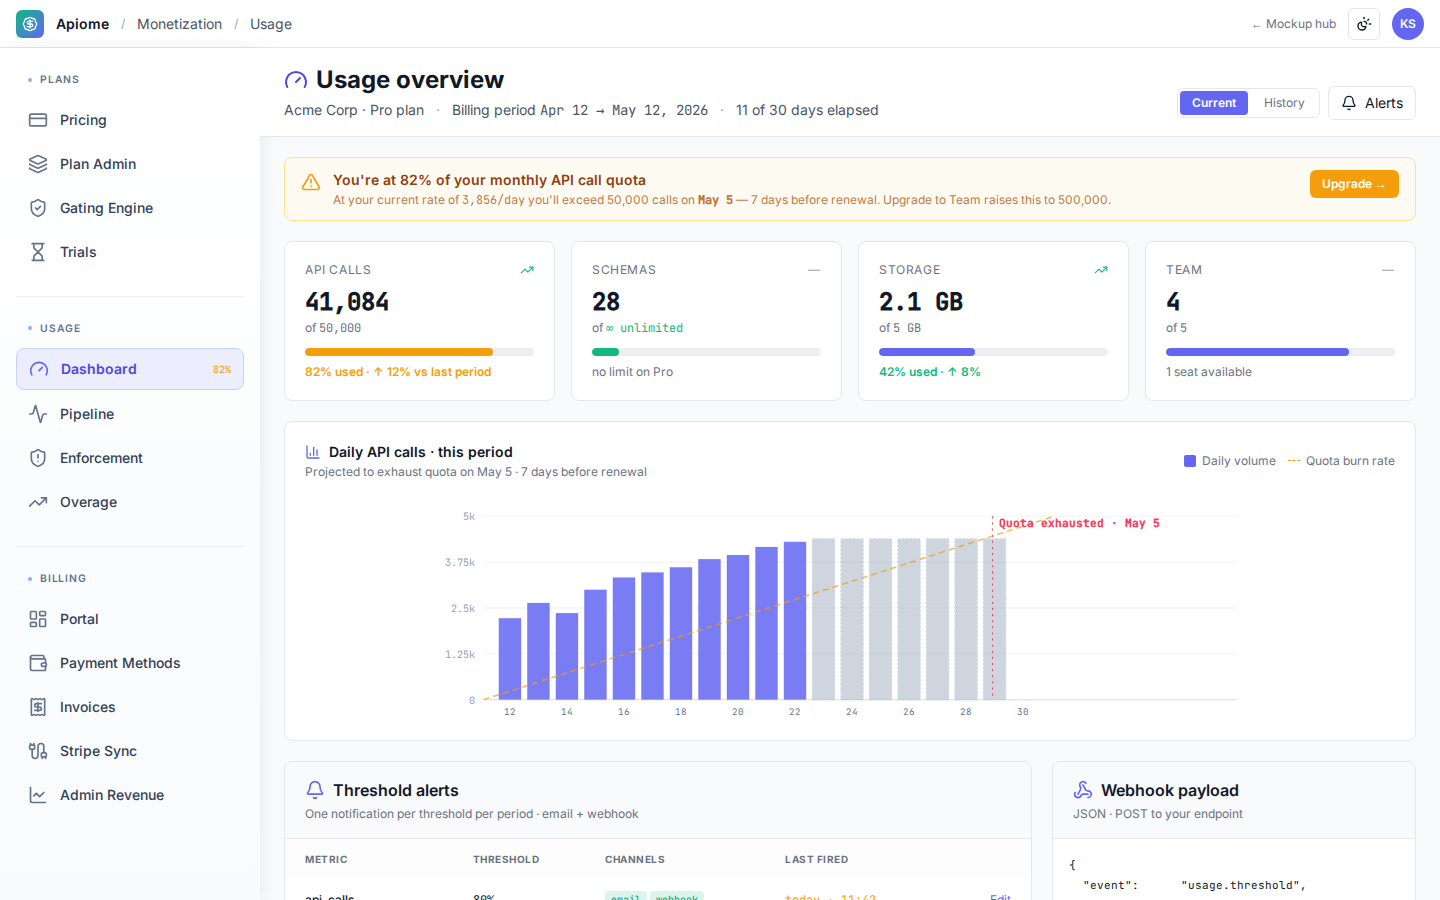
Task: Open the Overage trending icon
Action: (38, 502)
